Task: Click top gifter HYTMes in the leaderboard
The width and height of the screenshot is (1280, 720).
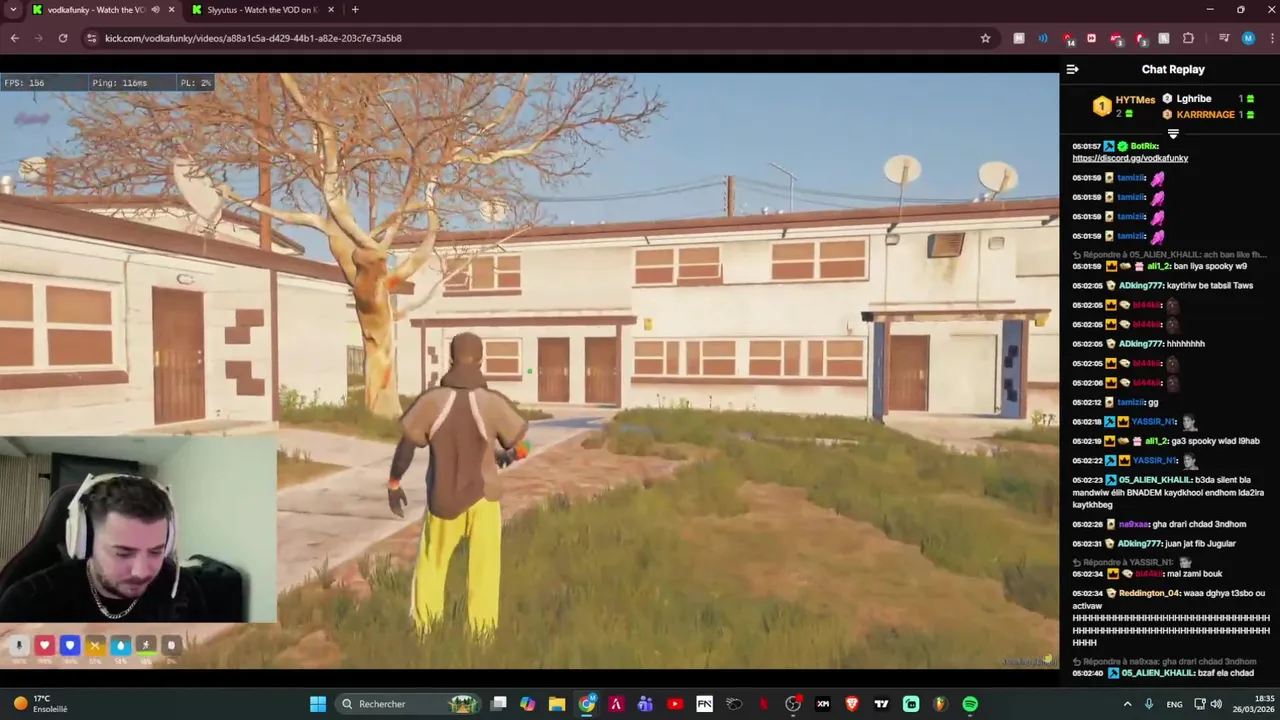Action: 1135,100
